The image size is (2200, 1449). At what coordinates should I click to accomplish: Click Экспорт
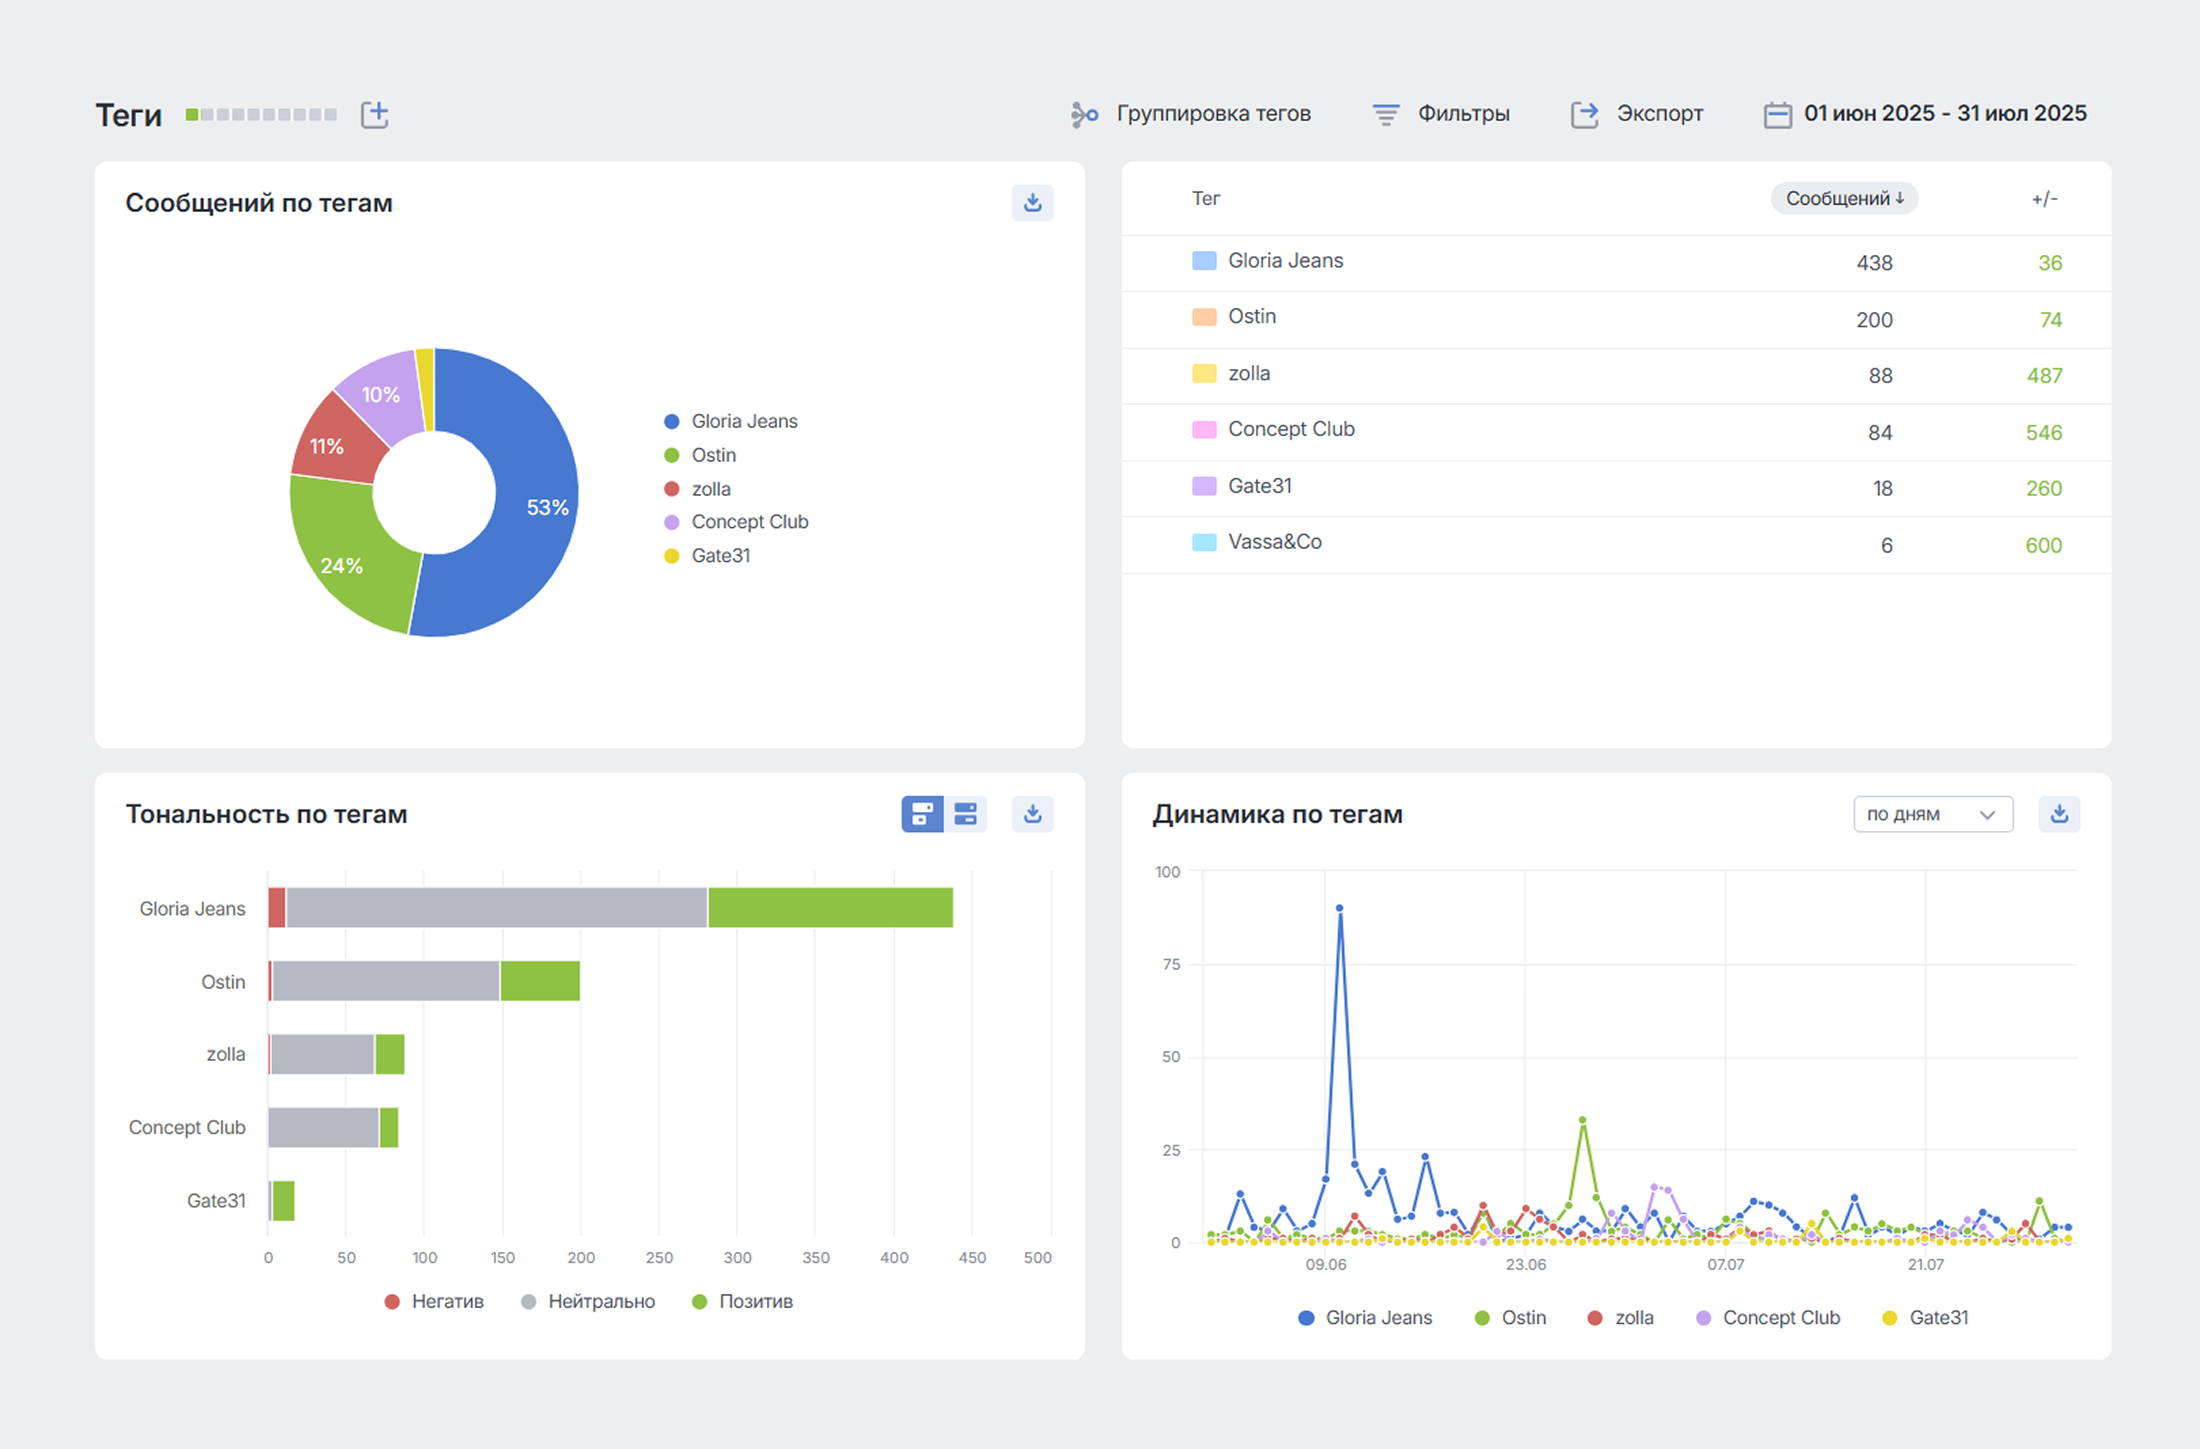pyautogui.click(x=1637, y=114)
